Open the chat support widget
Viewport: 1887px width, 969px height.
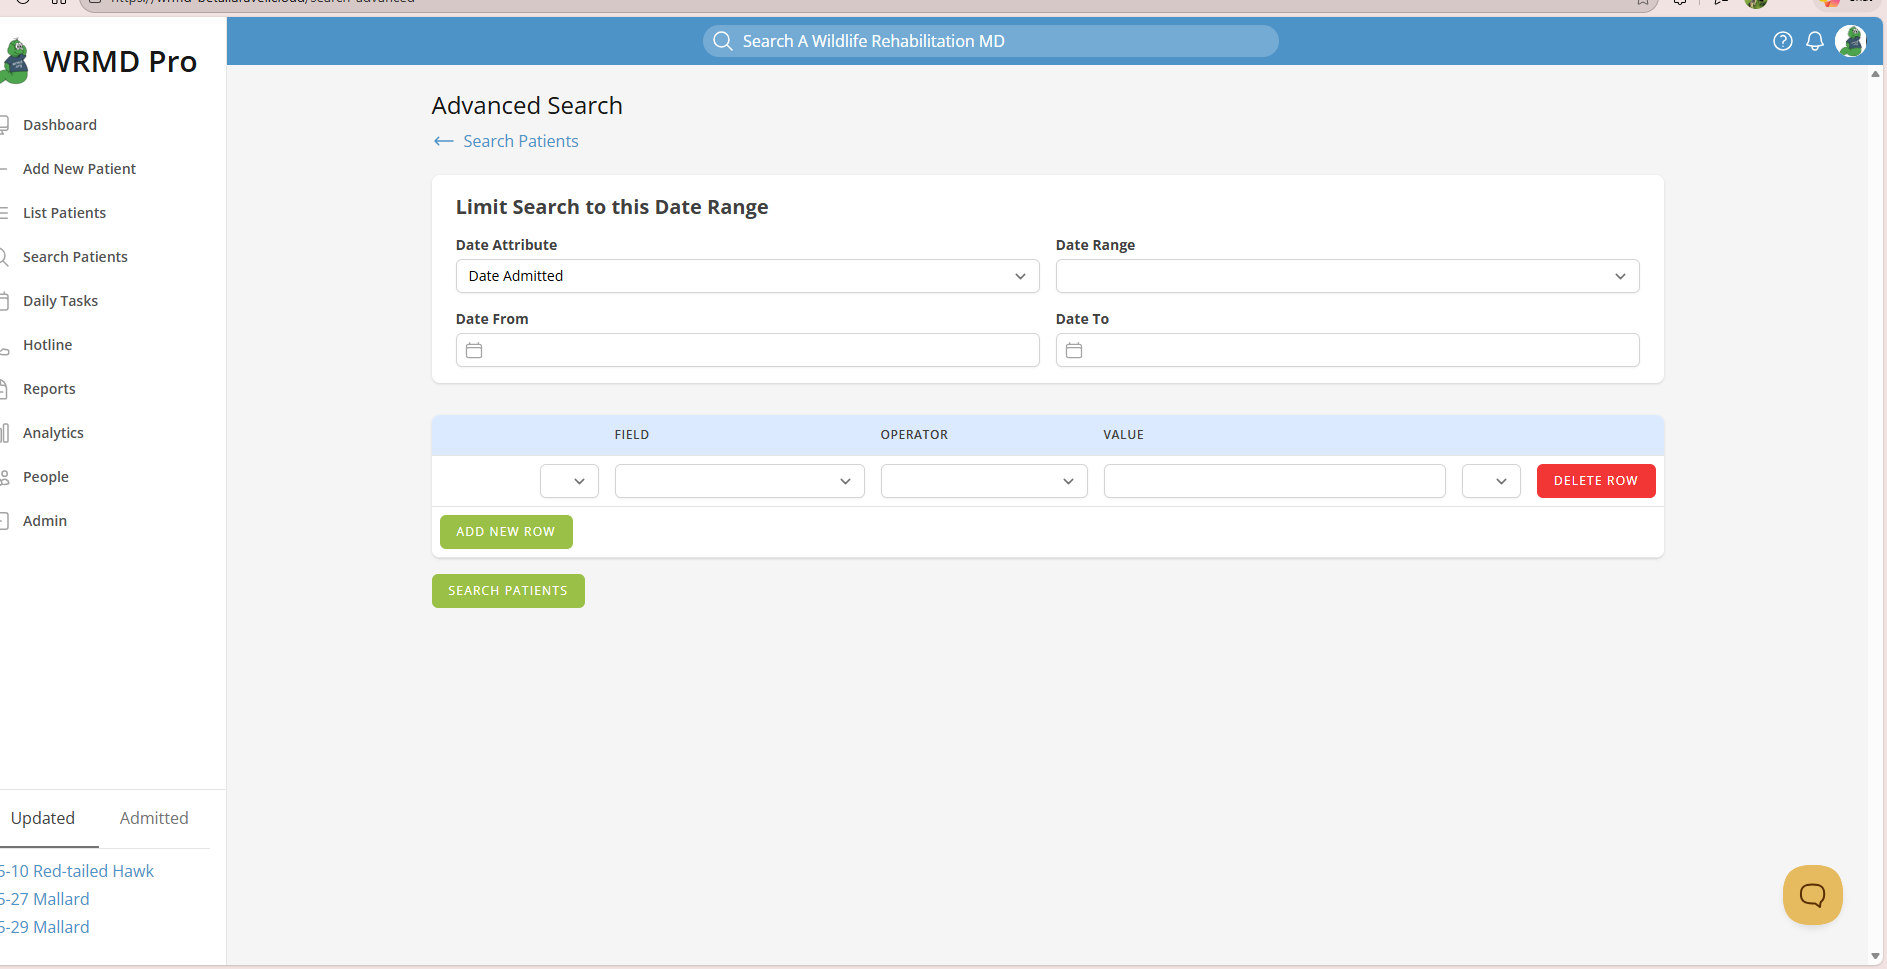pyautogui.click(x=1812, y=894)
